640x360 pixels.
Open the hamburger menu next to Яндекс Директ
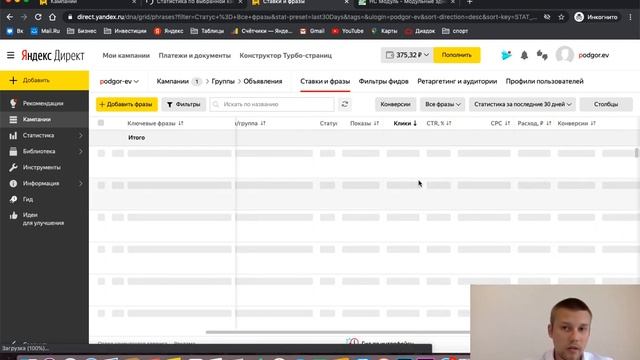click(11, 55)
